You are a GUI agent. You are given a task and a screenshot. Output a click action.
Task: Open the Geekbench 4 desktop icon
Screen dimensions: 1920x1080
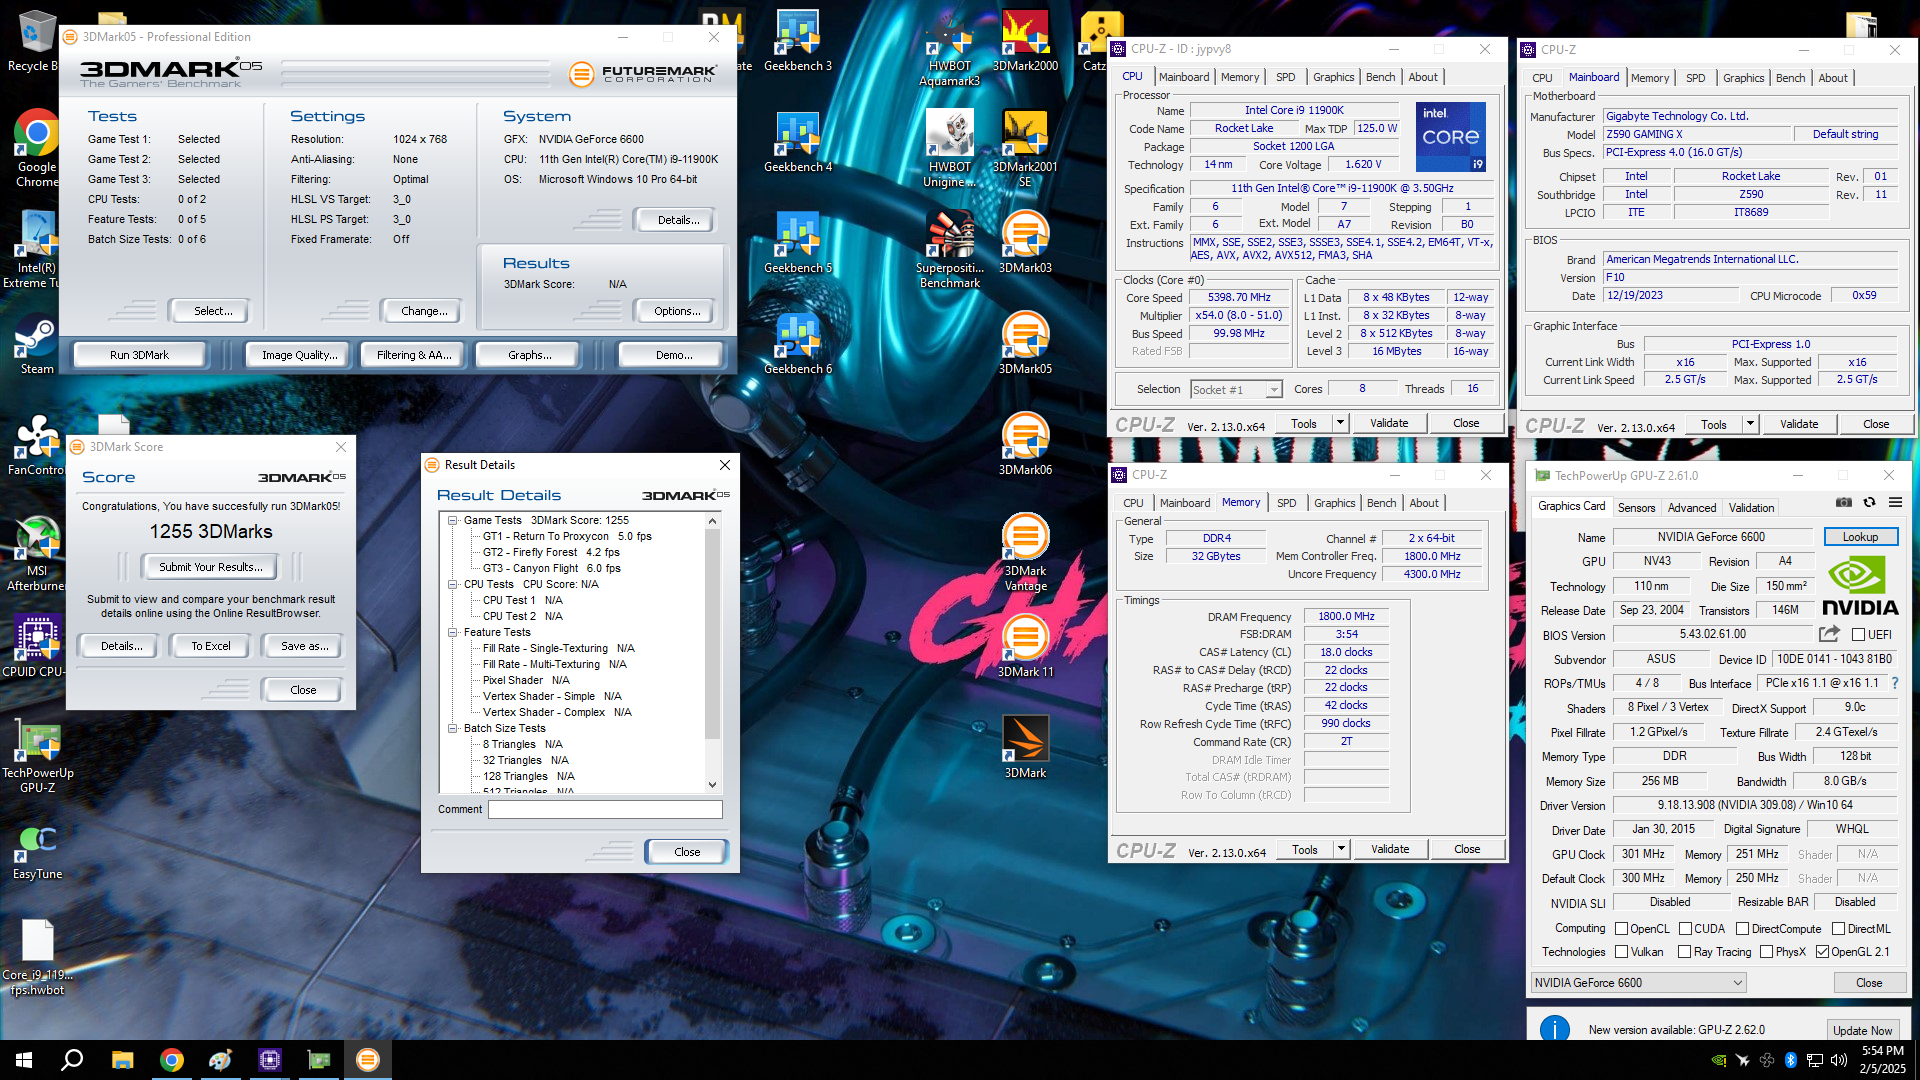[797, 142]
